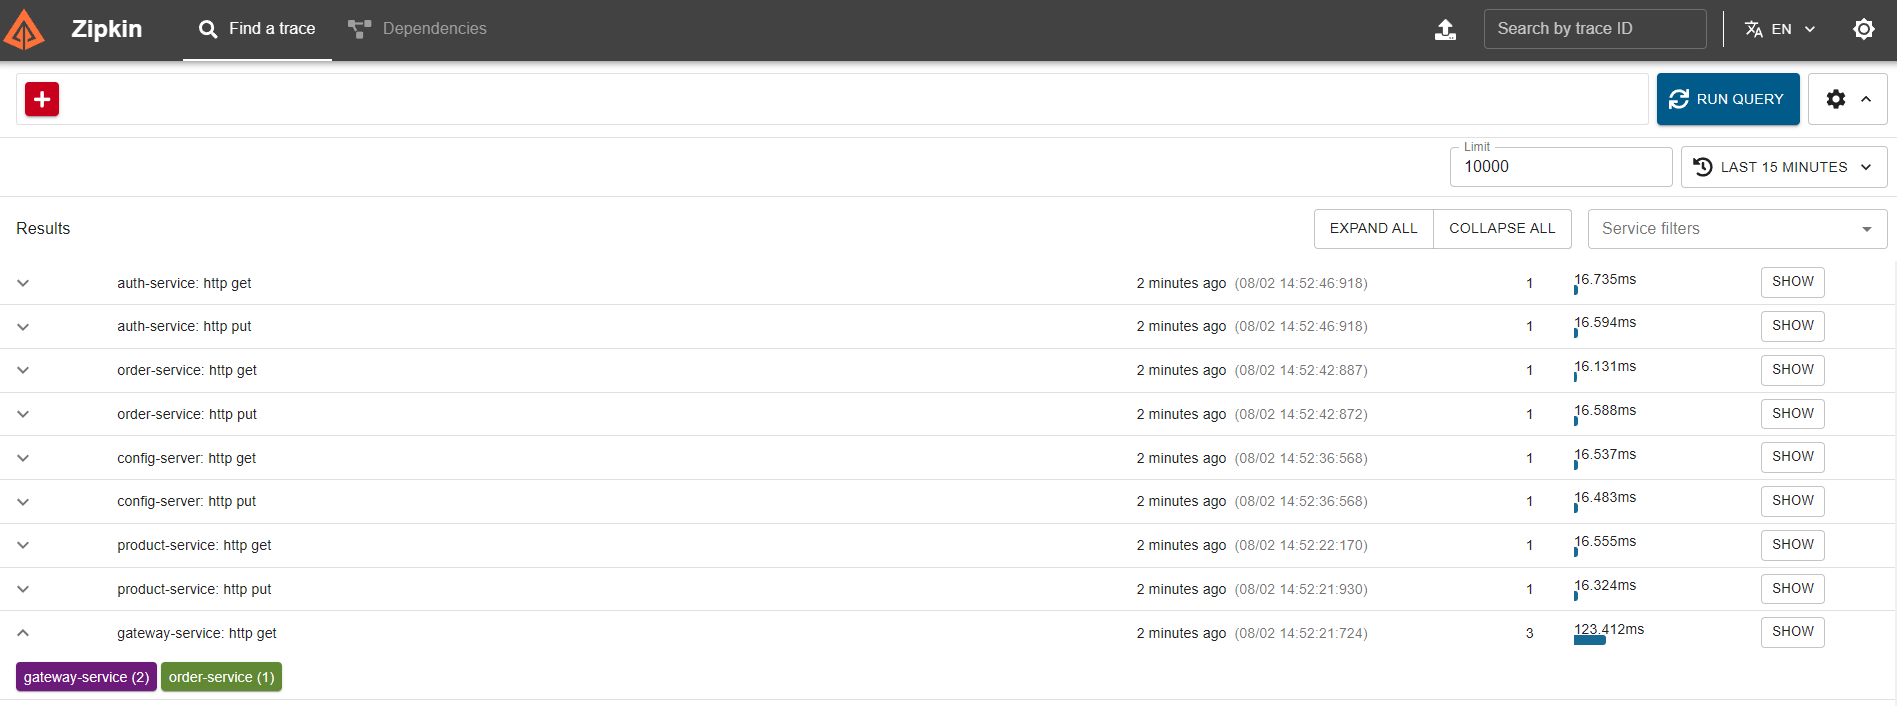Click the span count 3 for gateway-service
Image resolution: width=1897 pixels, height=706 pixels.
[1529, 633]
